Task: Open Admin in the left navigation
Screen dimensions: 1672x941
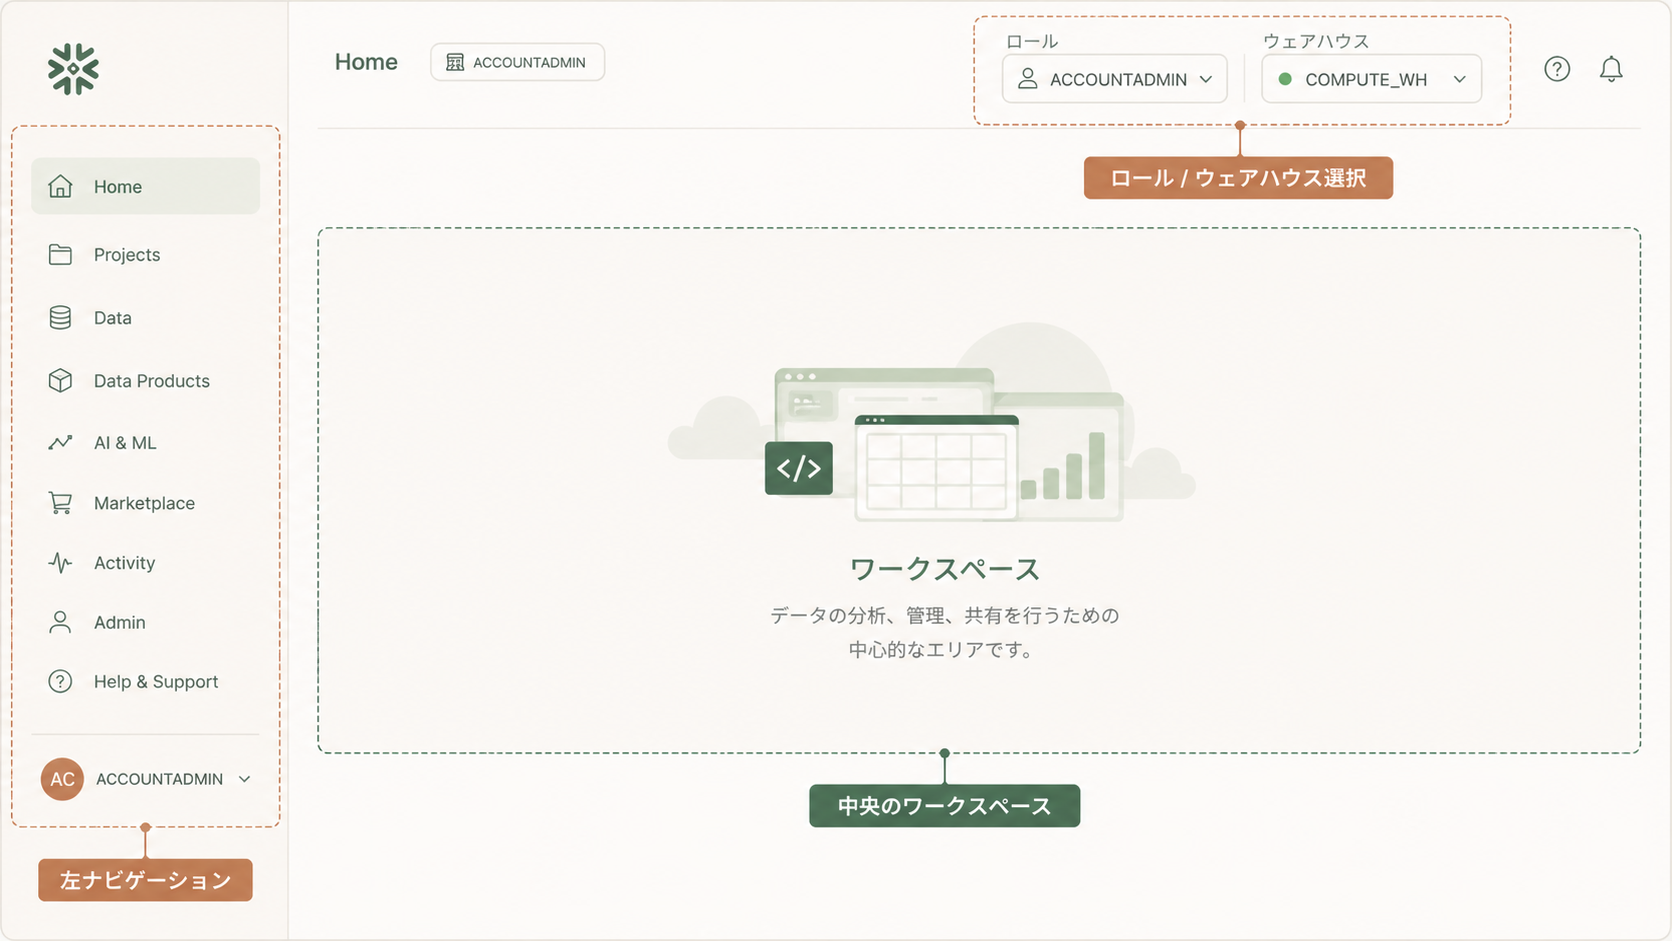Action: [x=119, y=622]
